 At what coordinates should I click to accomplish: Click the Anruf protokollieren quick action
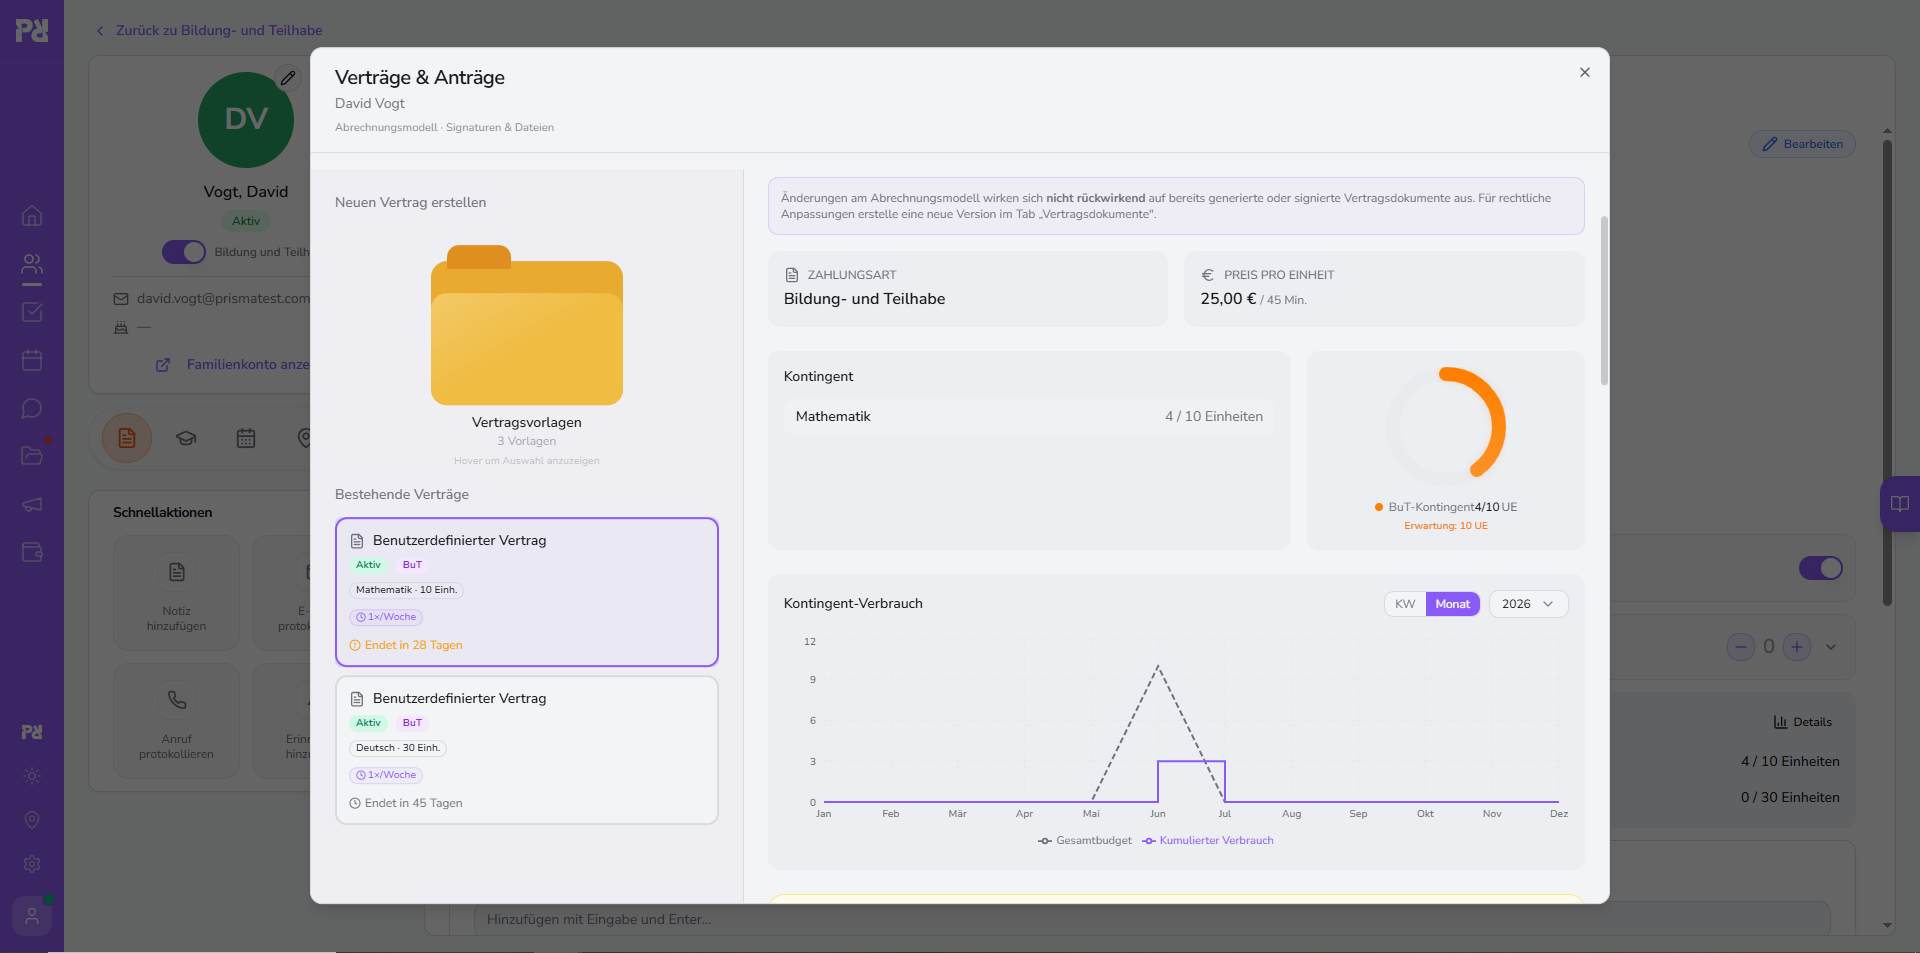point(177,721)
